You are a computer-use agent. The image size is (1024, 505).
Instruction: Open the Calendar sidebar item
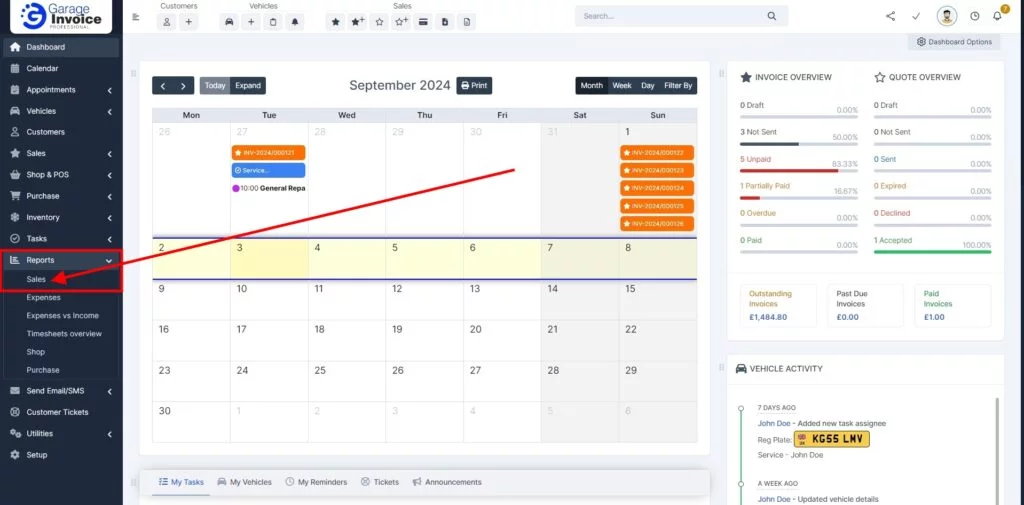pos(61,69)
